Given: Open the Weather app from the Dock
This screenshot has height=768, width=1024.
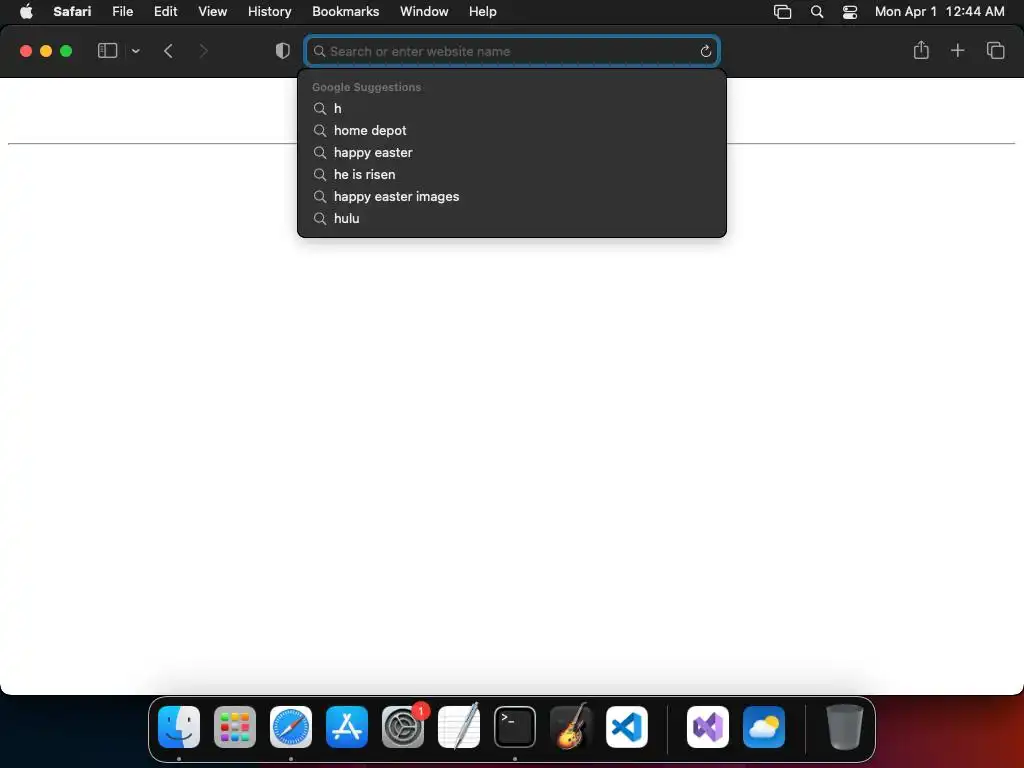Looking at the screenshot, I should click(x=764, y=727).
